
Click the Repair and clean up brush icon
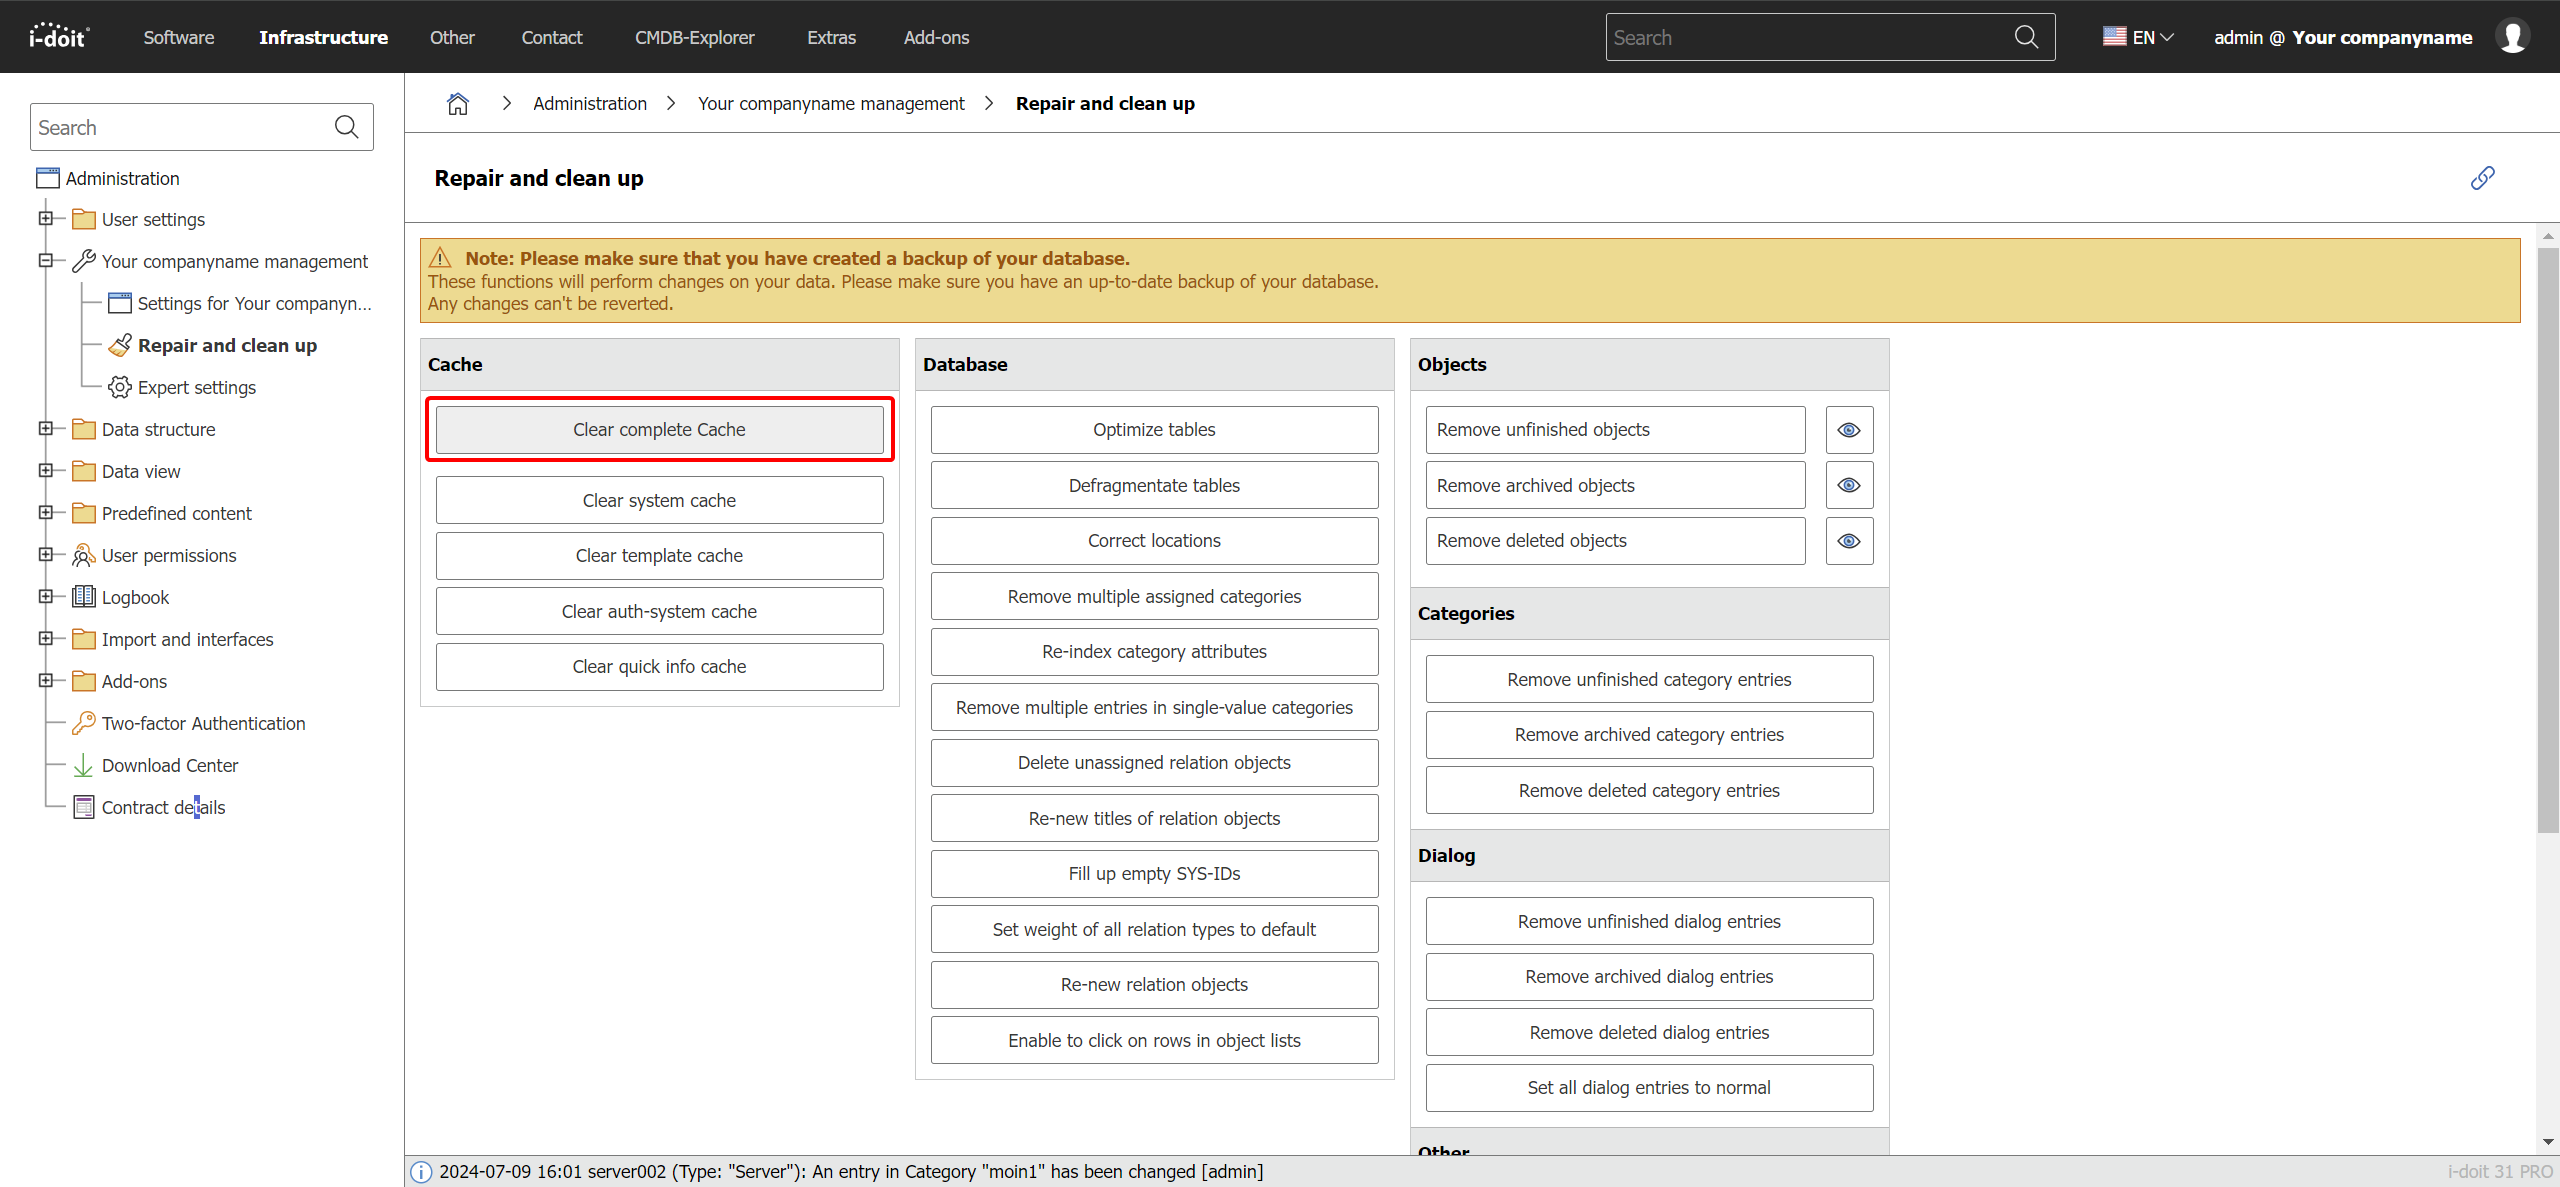[120, 345]
